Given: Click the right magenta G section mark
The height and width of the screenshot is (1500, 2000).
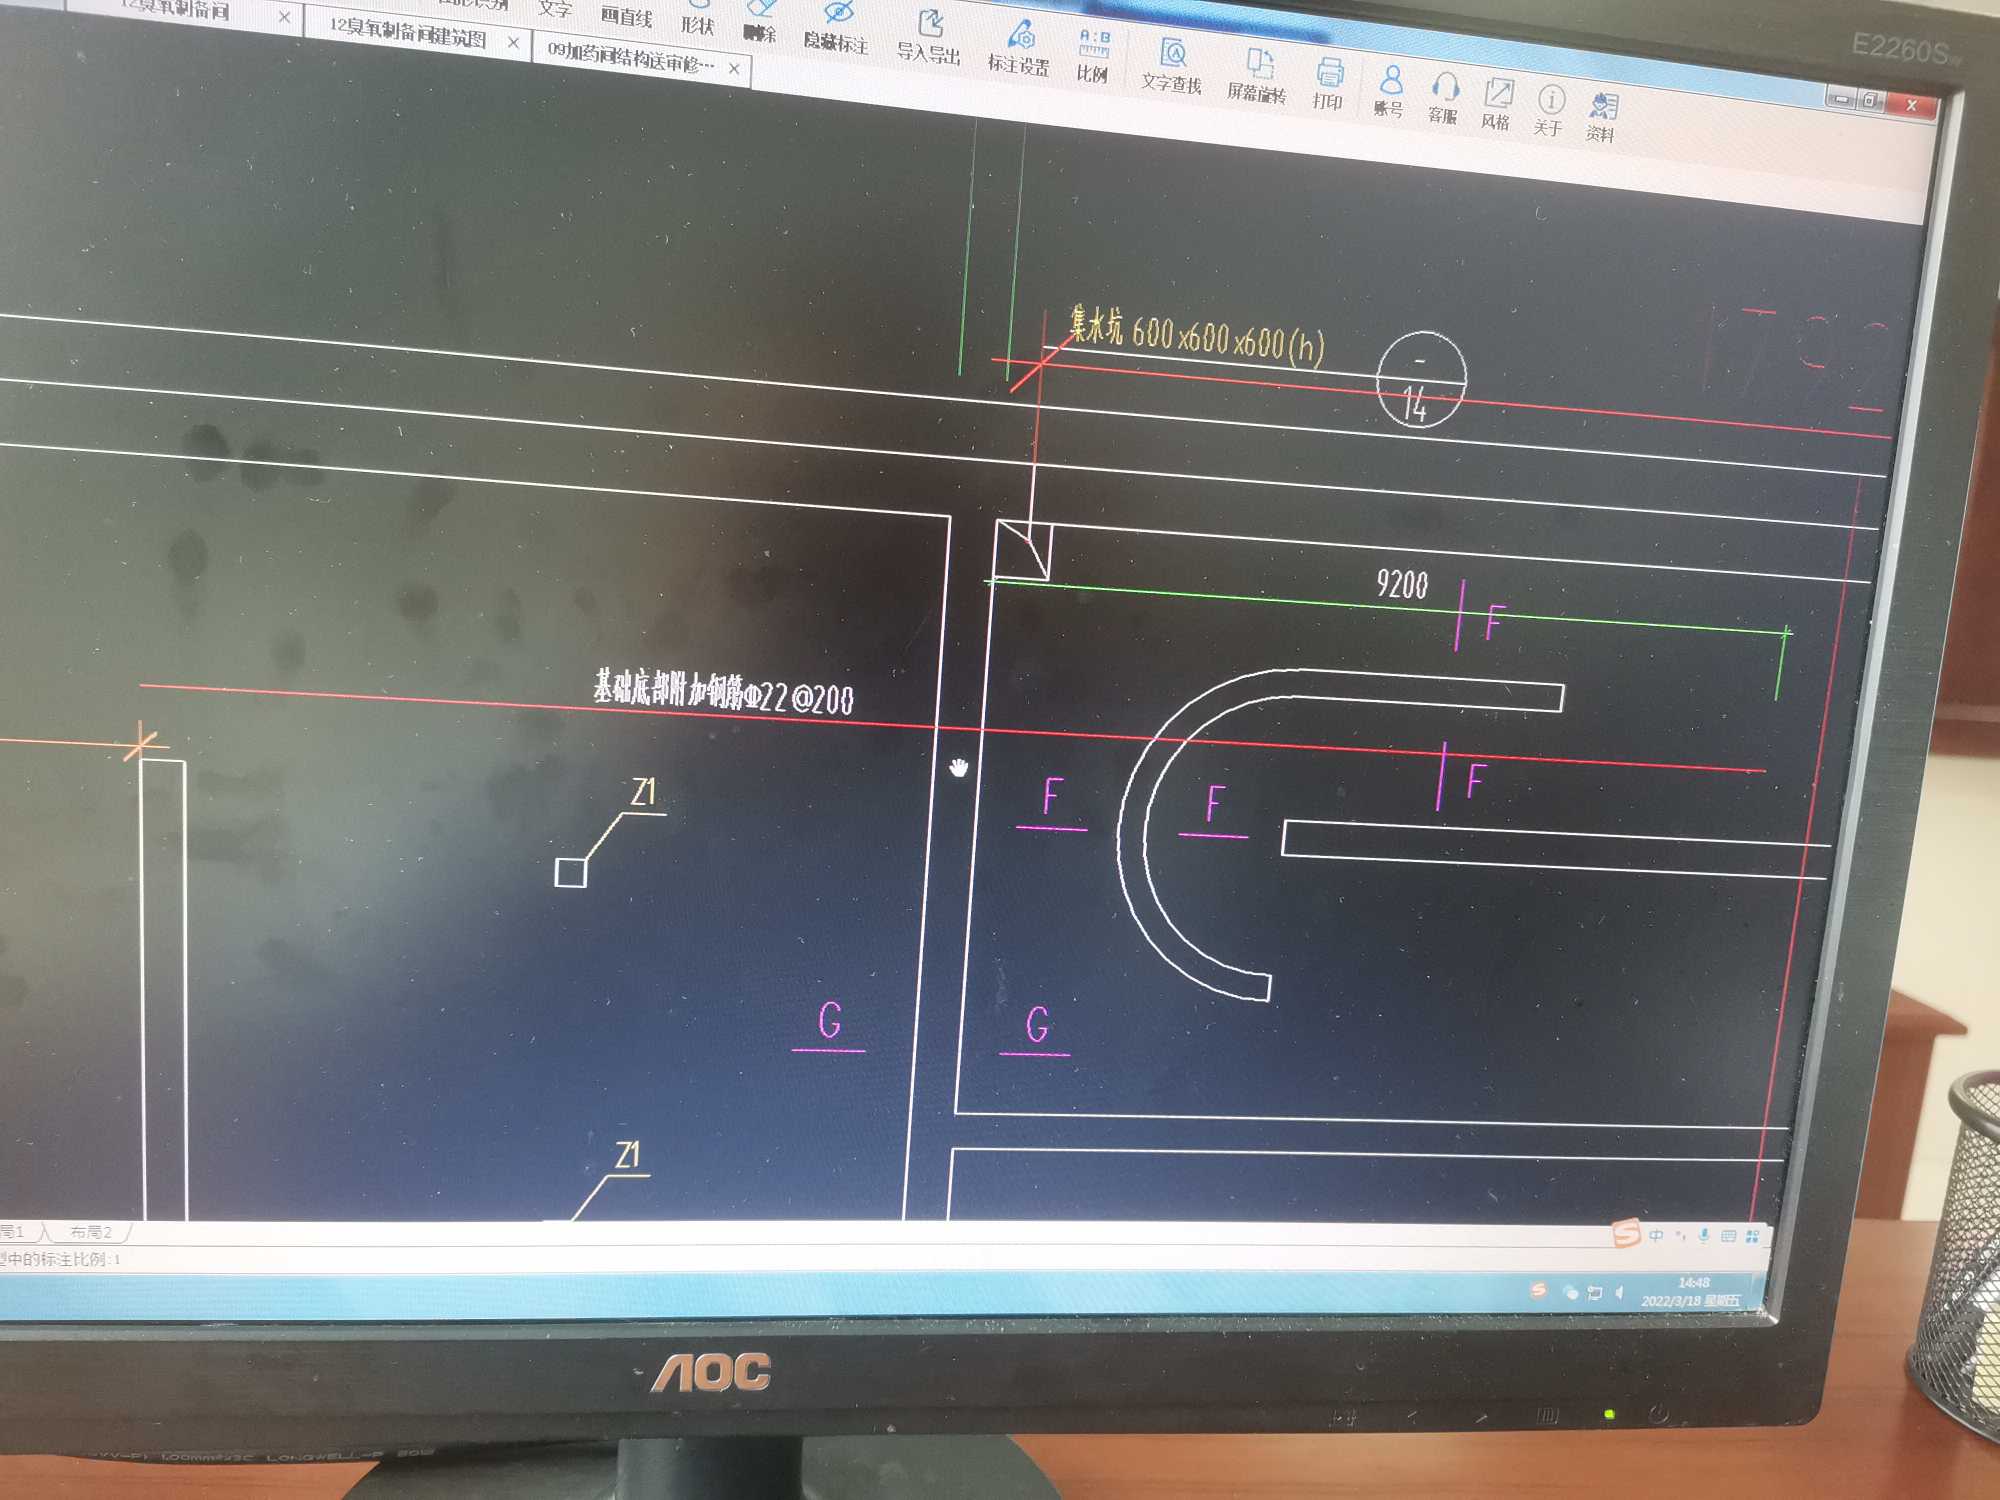Looking at the screenshot, I should [1037, 1025].
